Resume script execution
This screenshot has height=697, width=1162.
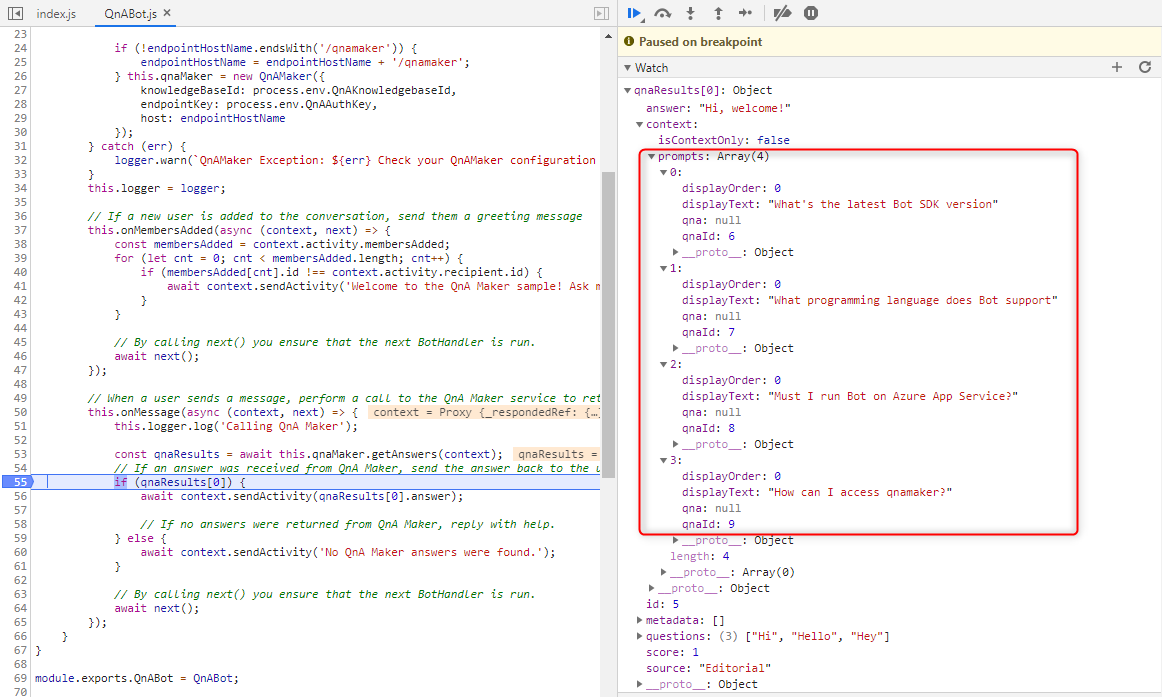click(633, 13)
